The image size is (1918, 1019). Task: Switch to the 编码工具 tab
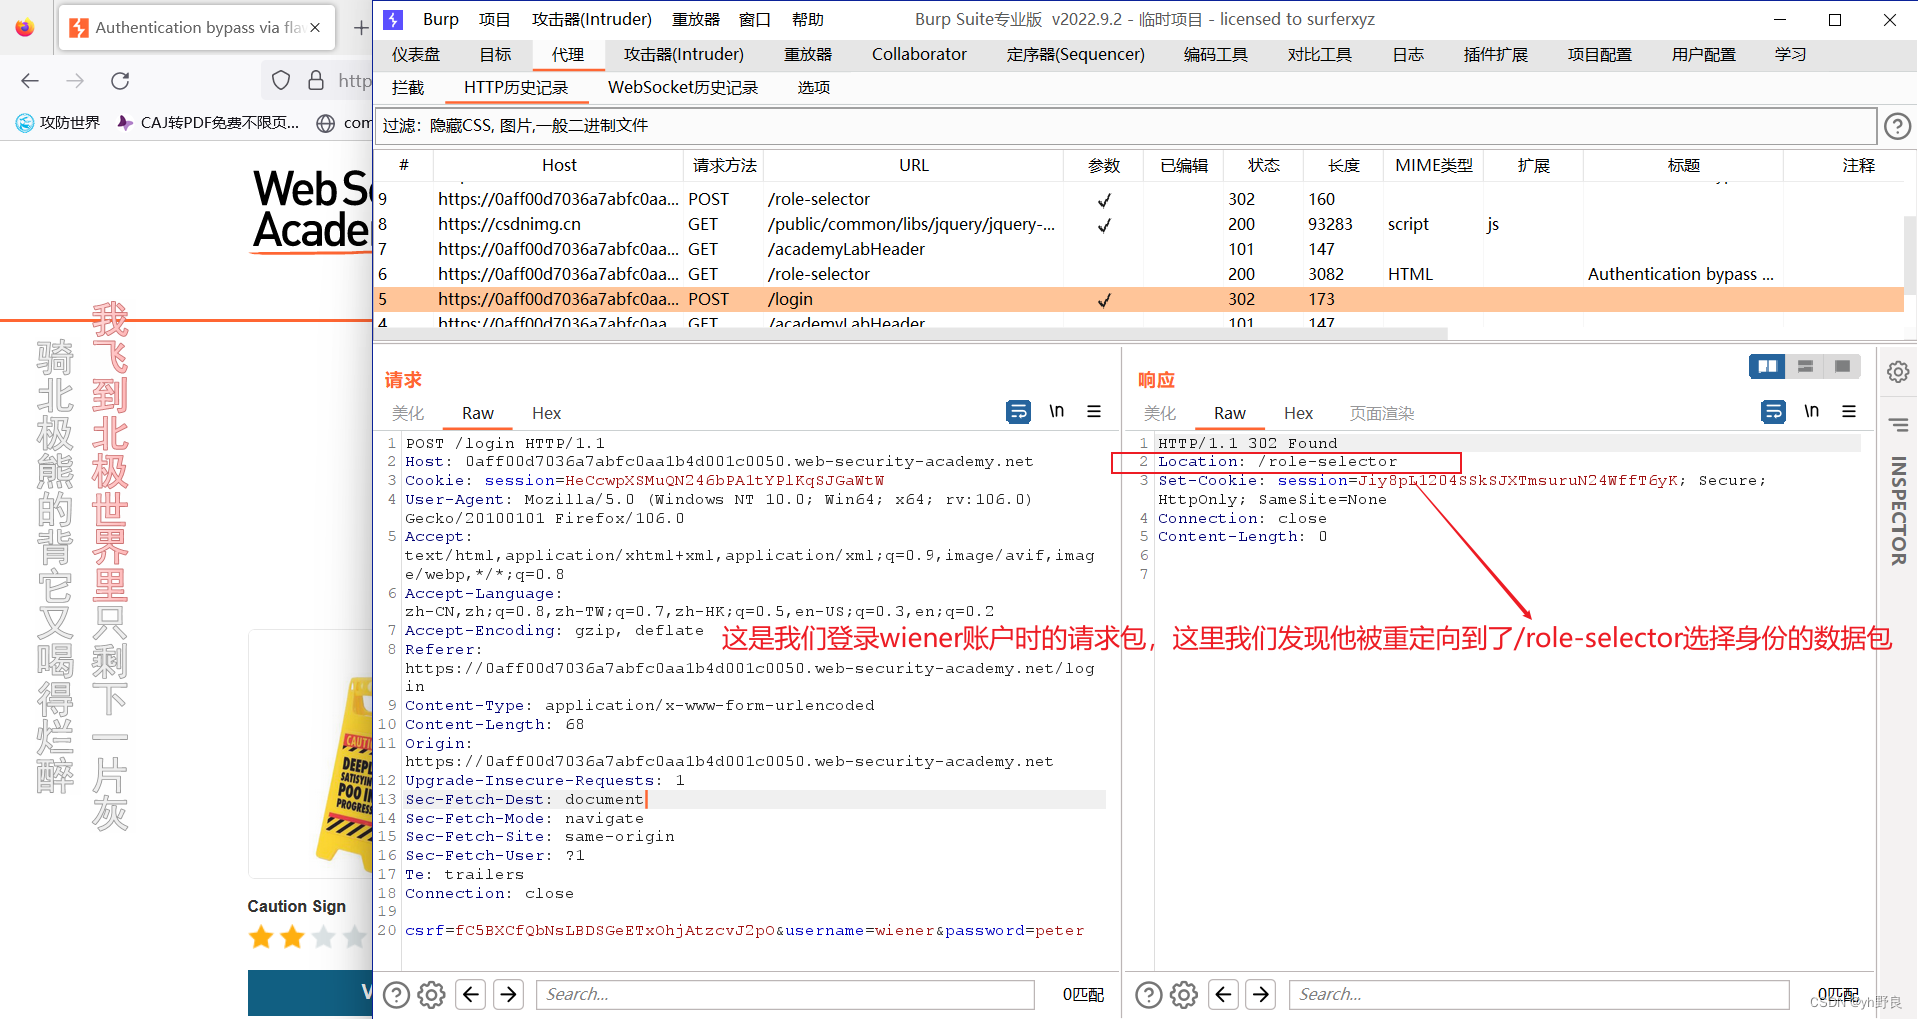point(1215,54)
